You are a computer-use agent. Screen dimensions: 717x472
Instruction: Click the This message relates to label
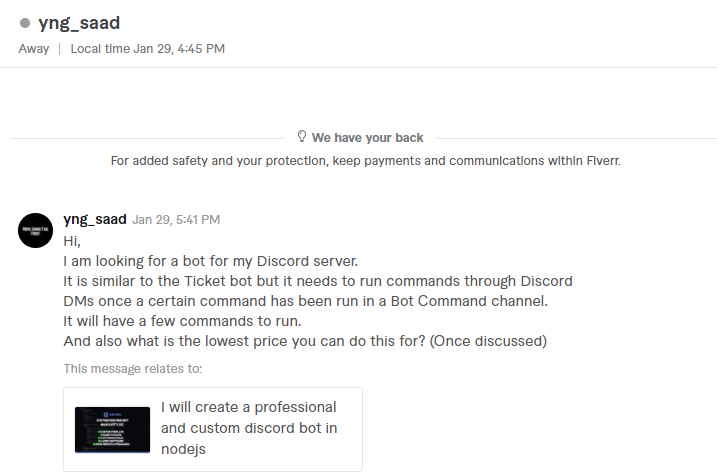tap(132, 368)
